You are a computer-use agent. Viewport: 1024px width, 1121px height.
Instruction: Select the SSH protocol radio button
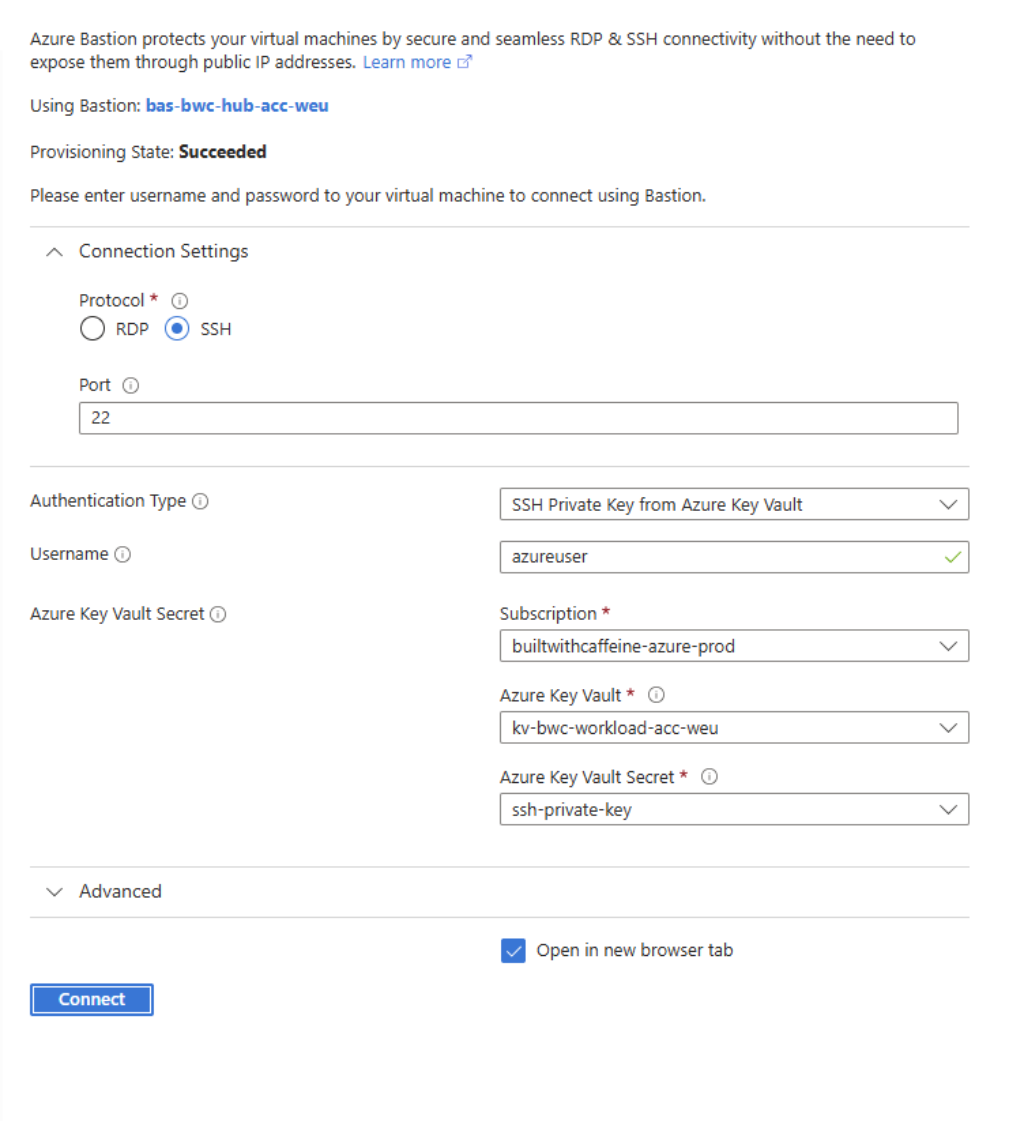click(x=175, y=328)
